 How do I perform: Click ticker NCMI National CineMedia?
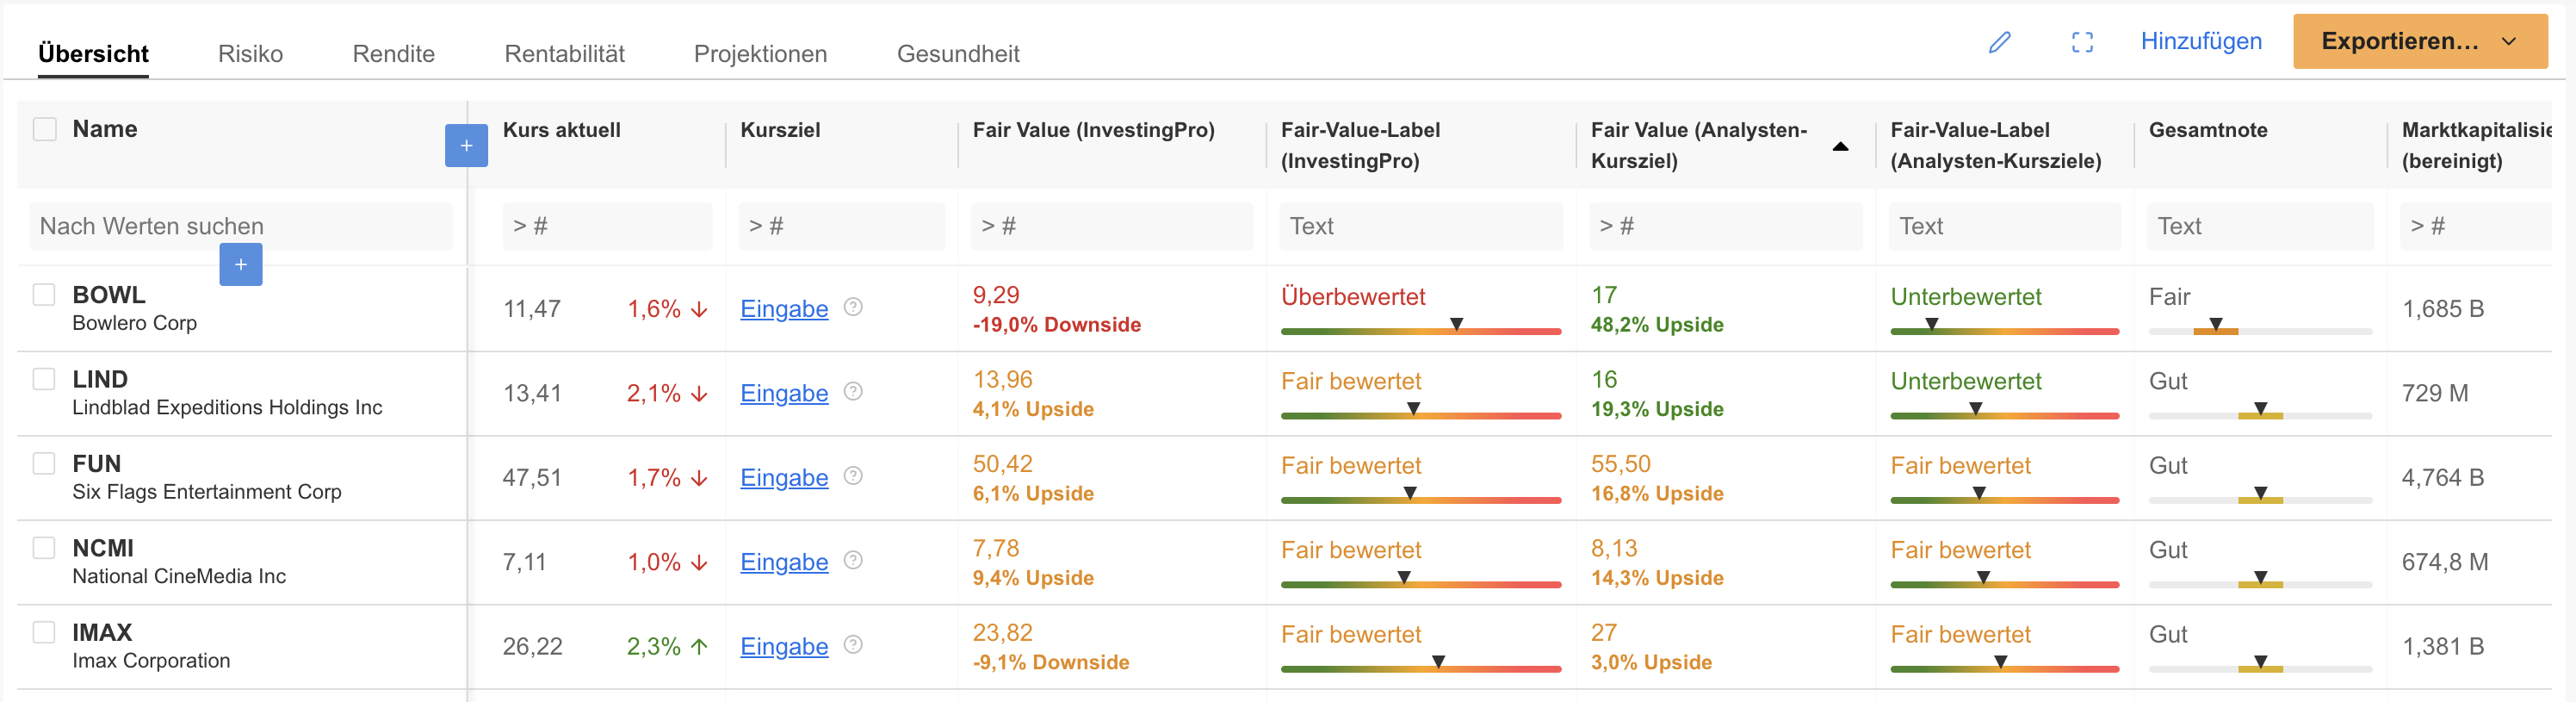(179, 561)
